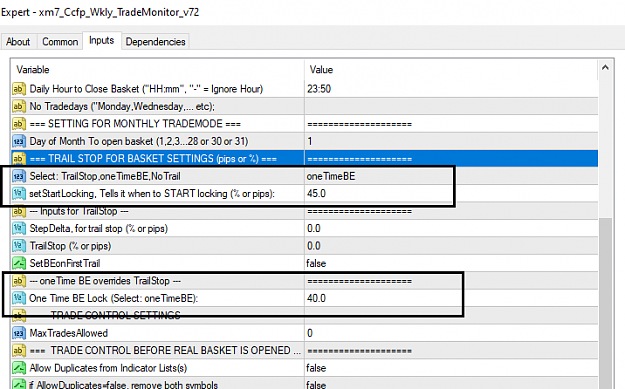Select 'MaxTradesAllowed' variable label

69,333
